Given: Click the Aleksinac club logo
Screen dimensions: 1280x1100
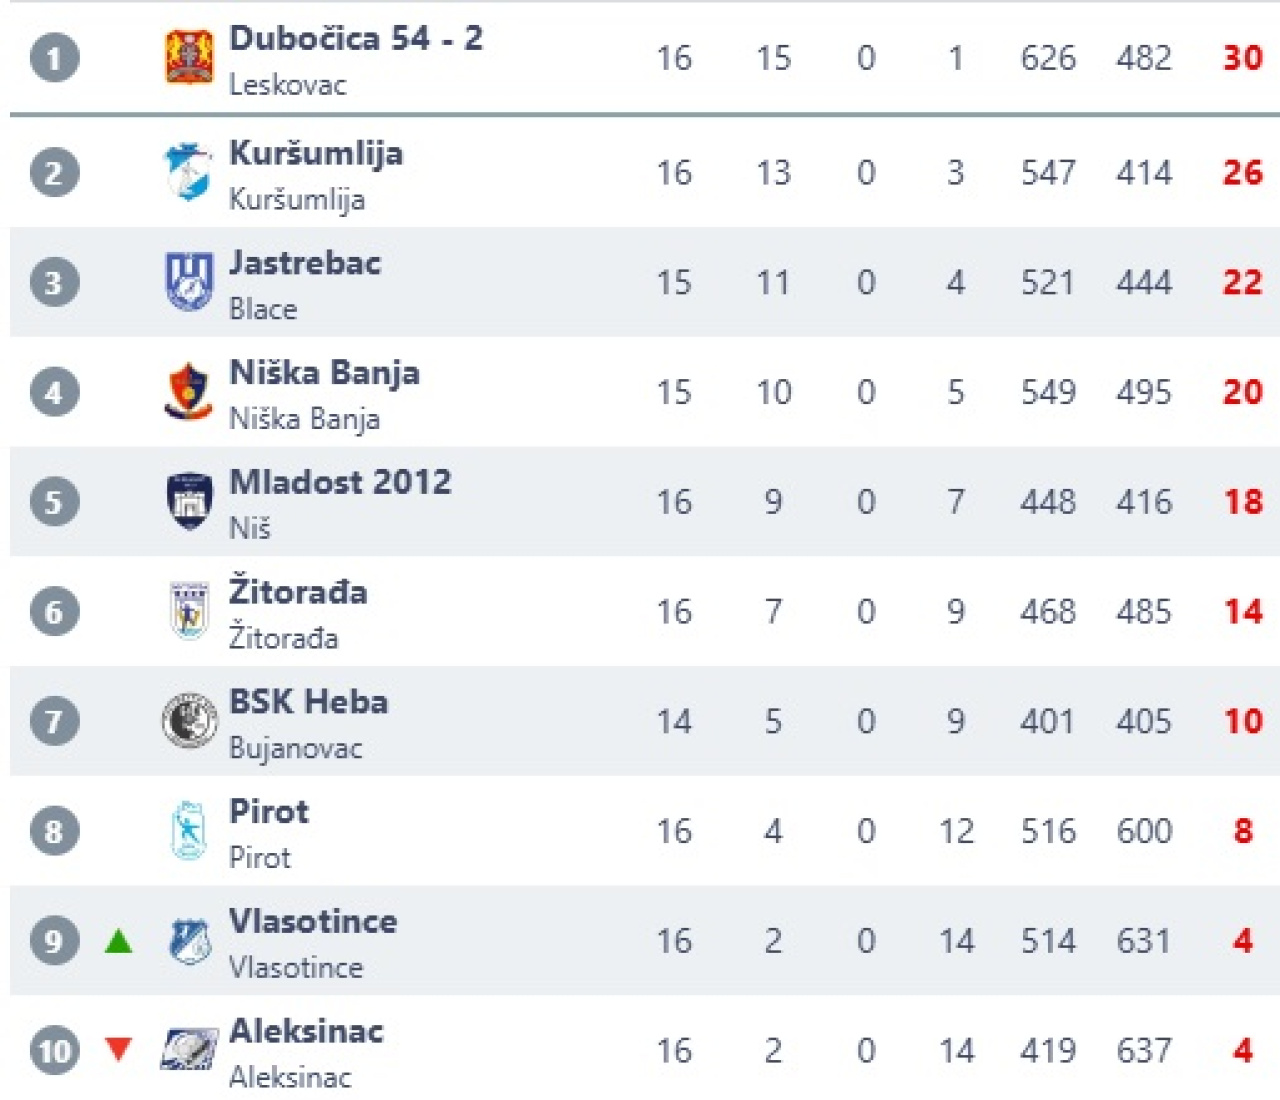Looking at the screenshot, I should (189, 1050).
